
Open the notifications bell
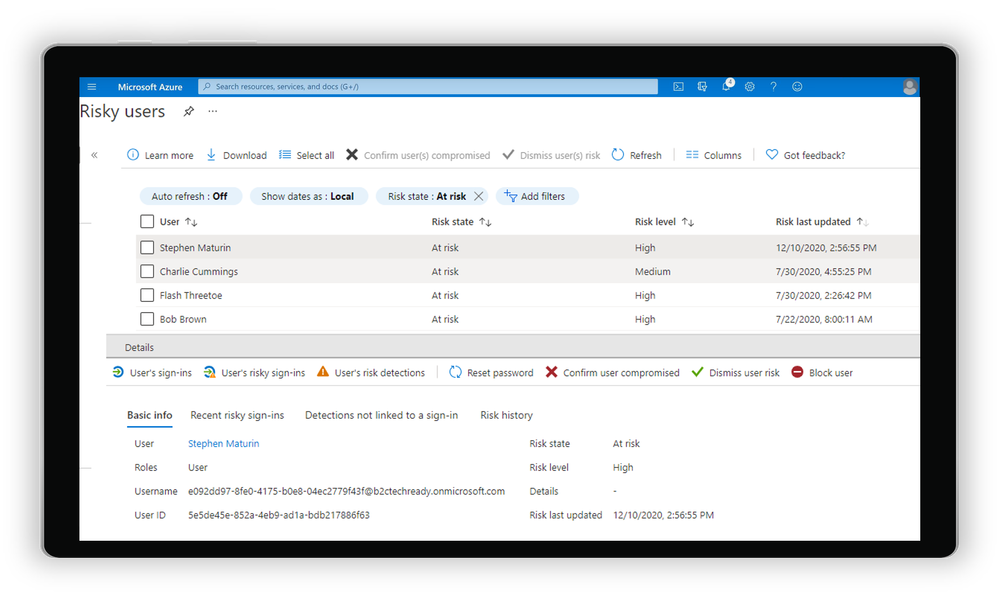(726, 86)
